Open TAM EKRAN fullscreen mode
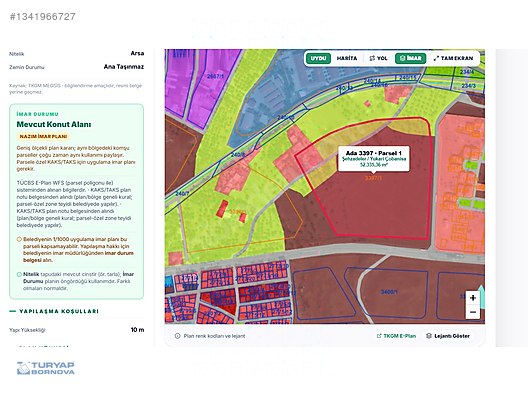This screenshot has width=528, height=396. [454, 58]
